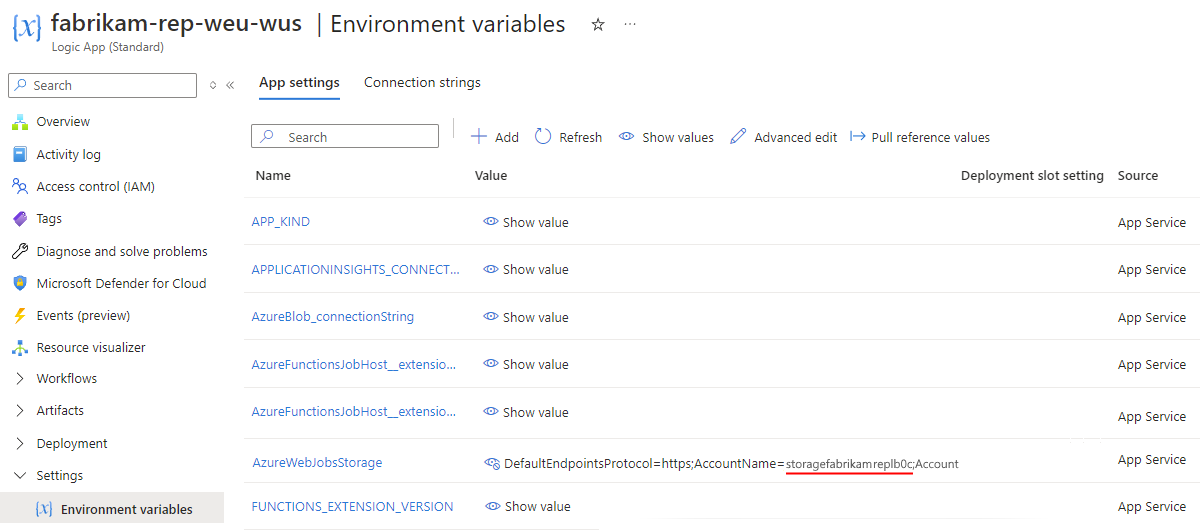
Task: Click the AzureWebJobsStorage connection string value
Action: click(731, 464)
